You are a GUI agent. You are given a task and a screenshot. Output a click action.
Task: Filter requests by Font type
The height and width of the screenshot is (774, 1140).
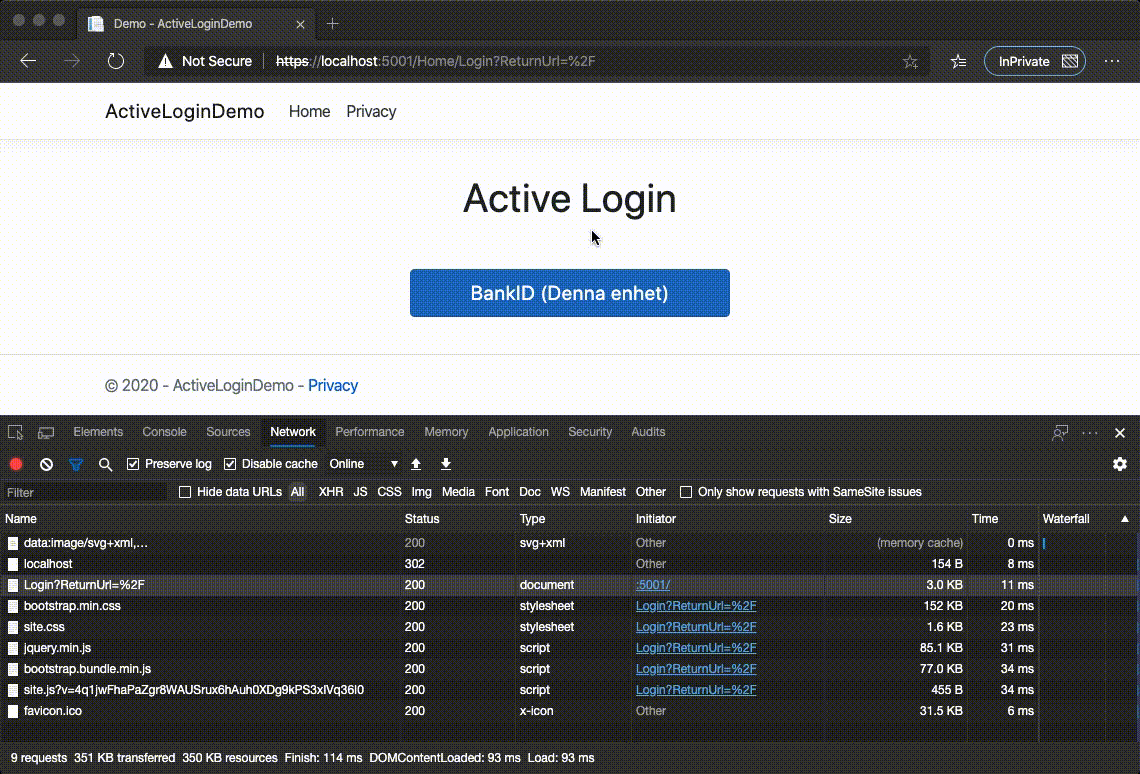tap(497, 492)
